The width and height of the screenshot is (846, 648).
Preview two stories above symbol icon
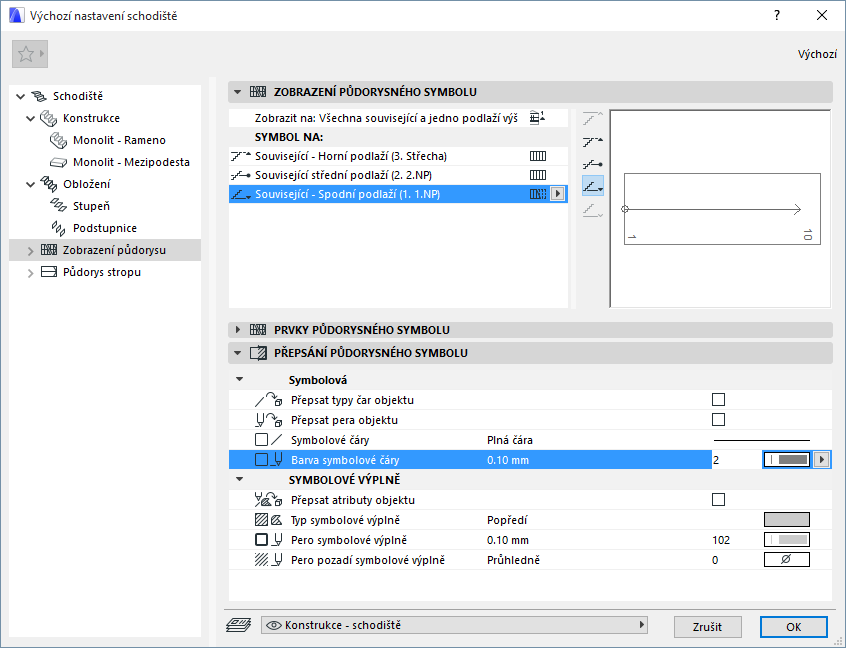(x=592, y=118)
